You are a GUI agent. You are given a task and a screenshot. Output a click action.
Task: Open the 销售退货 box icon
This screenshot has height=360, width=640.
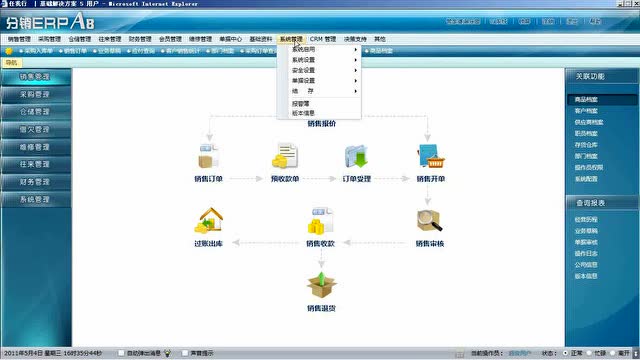pos(321,285)
